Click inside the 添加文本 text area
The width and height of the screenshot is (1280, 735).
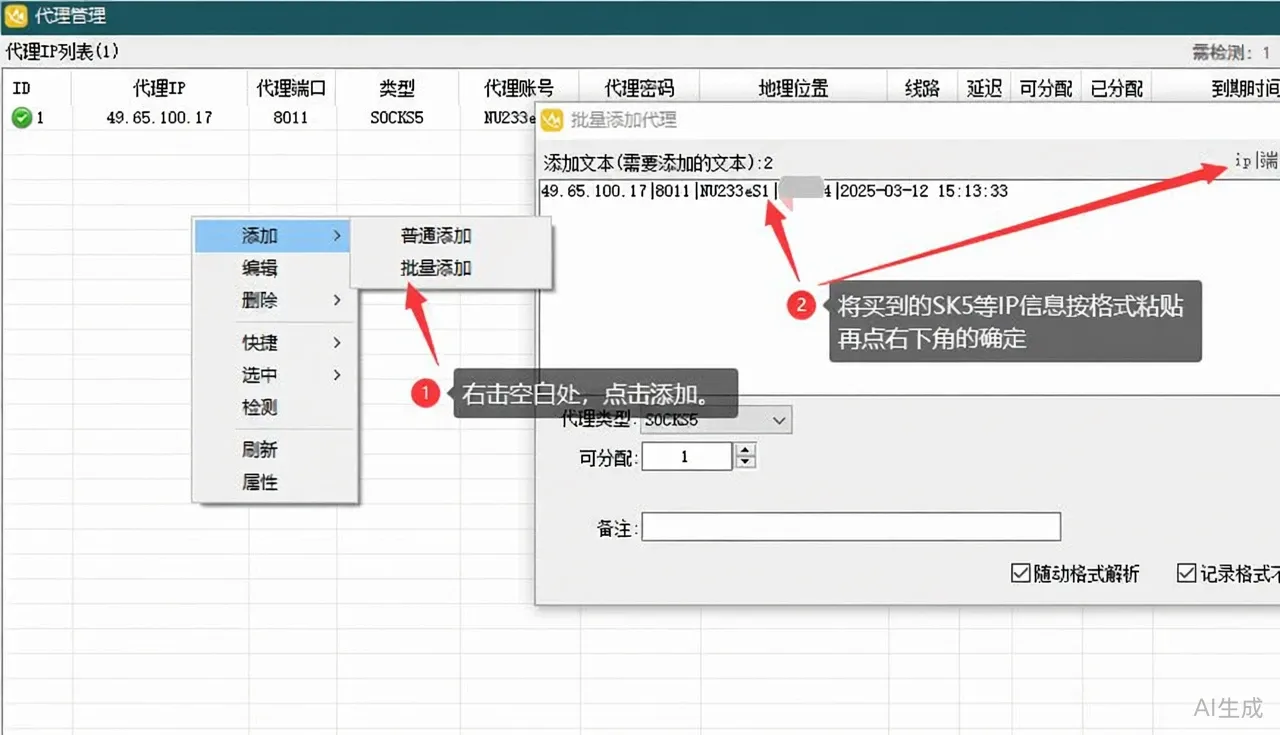[909, 290]
